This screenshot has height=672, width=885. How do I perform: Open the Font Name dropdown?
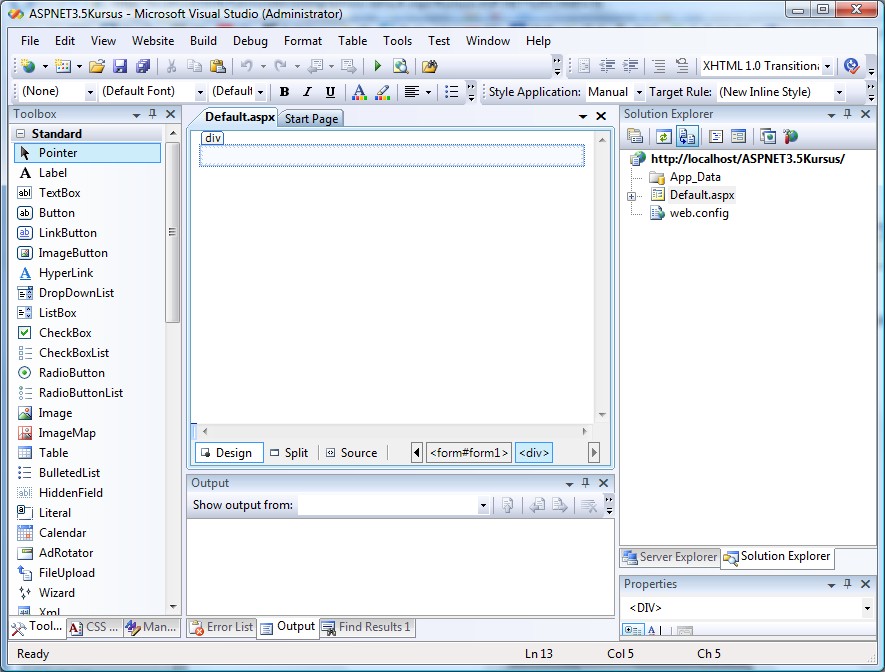tap(200, 92)
